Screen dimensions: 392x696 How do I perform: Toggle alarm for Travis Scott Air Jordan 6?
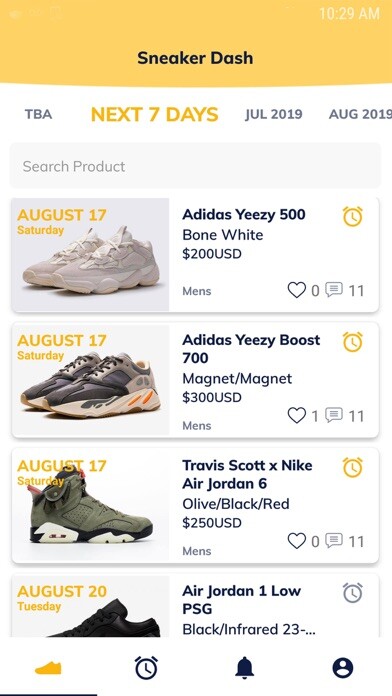(352, 467)
